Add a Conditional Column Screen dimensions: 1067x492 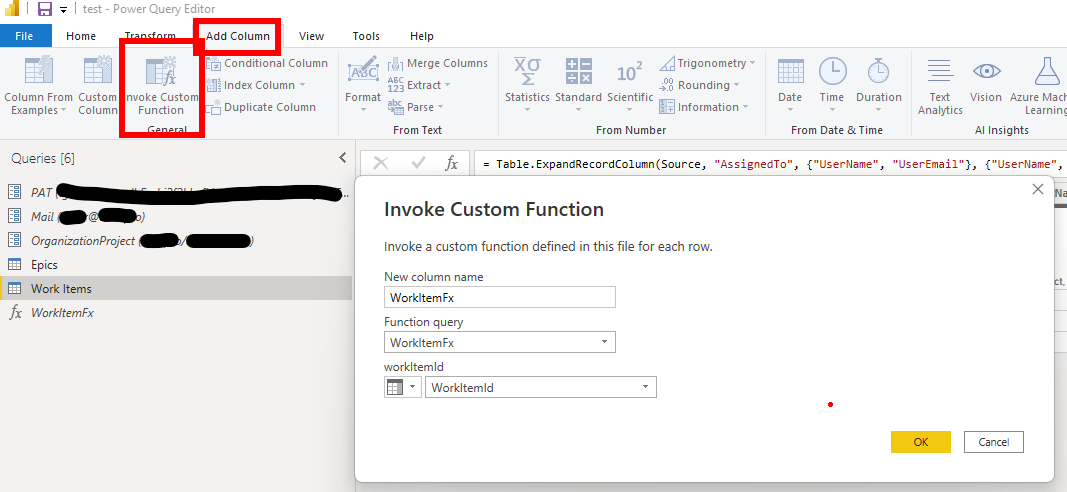coord(267,63)
